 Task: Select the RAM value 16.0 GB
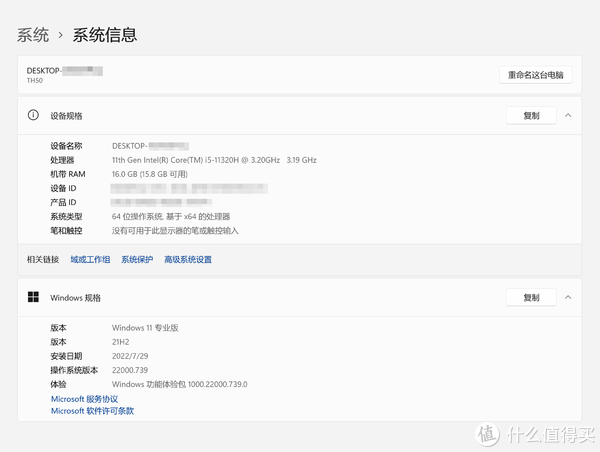[x=124, y=174]
